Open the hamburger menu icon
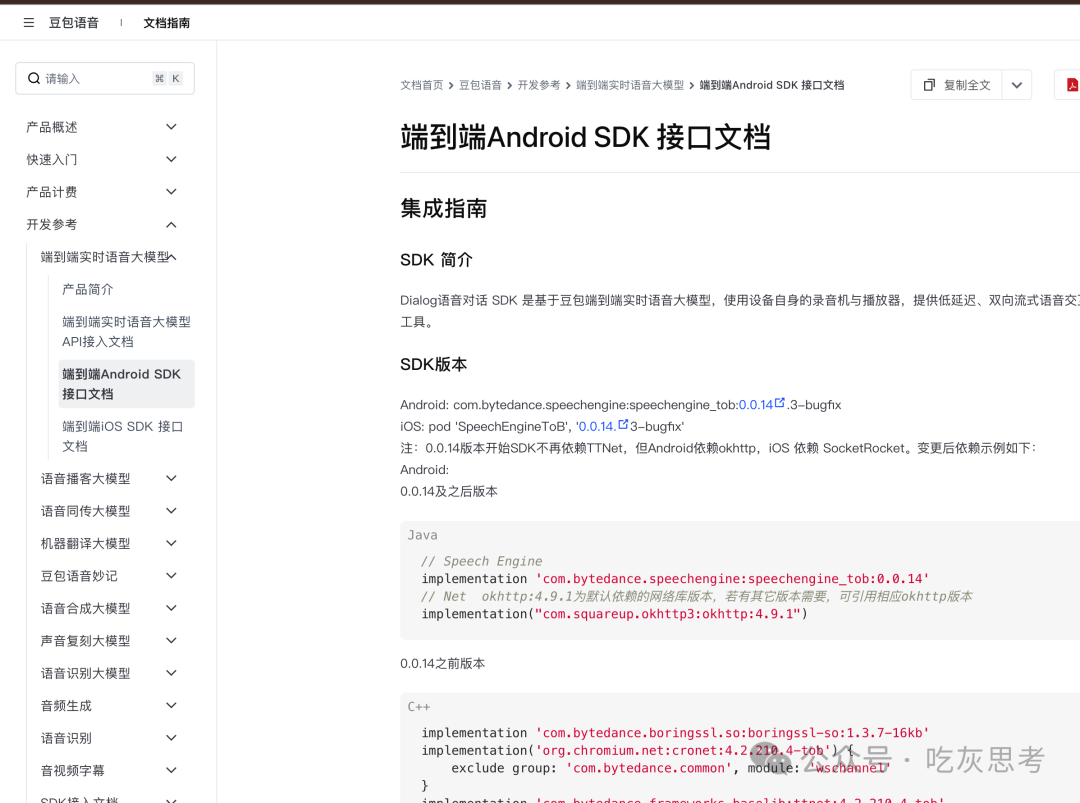Image resolution: width=1080 pixels, height=803 pixels. 29,23
